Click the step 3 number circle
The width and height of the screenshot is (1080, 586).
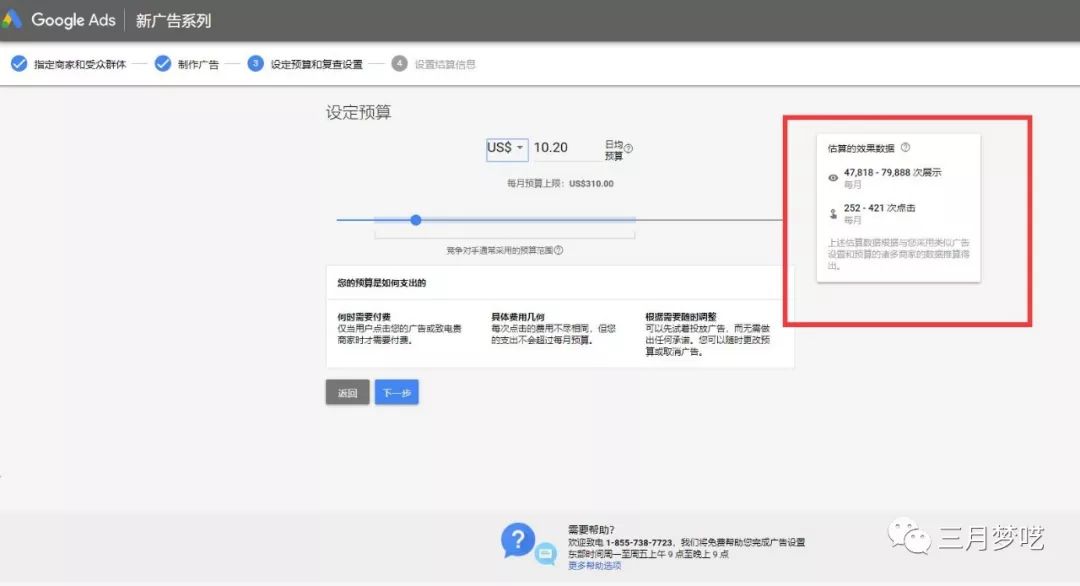[256, 64]
